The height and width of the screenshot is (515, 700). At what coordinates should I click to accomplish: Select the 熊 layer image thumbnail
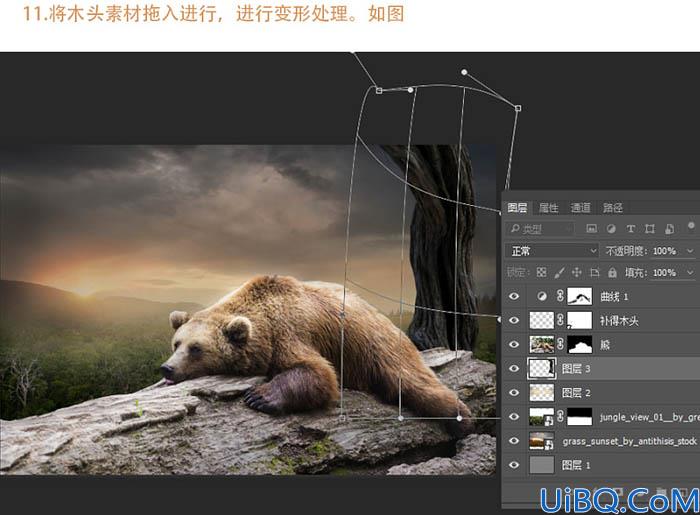pos(542,345)
